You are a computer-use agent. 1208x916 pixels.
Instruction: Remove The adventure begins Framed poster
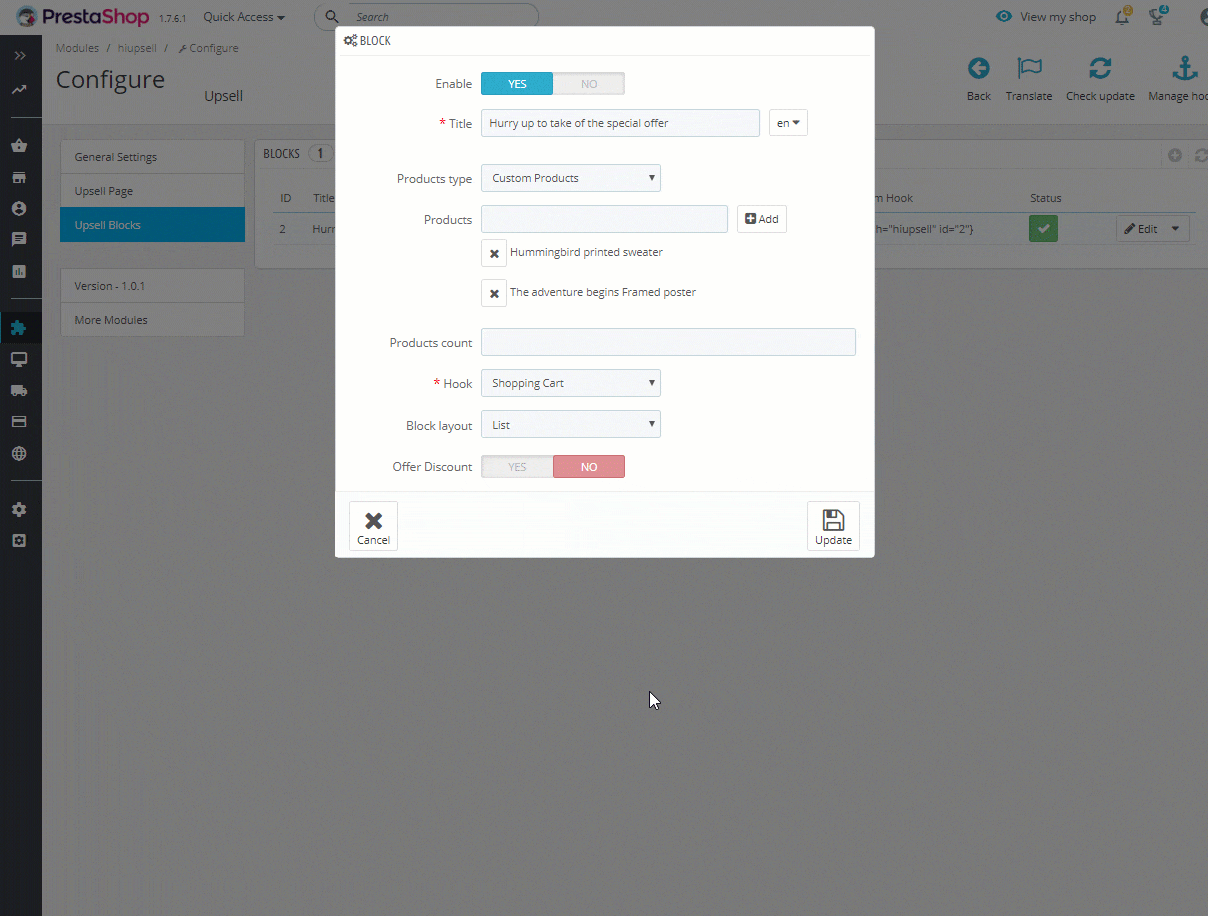point(494,293)
